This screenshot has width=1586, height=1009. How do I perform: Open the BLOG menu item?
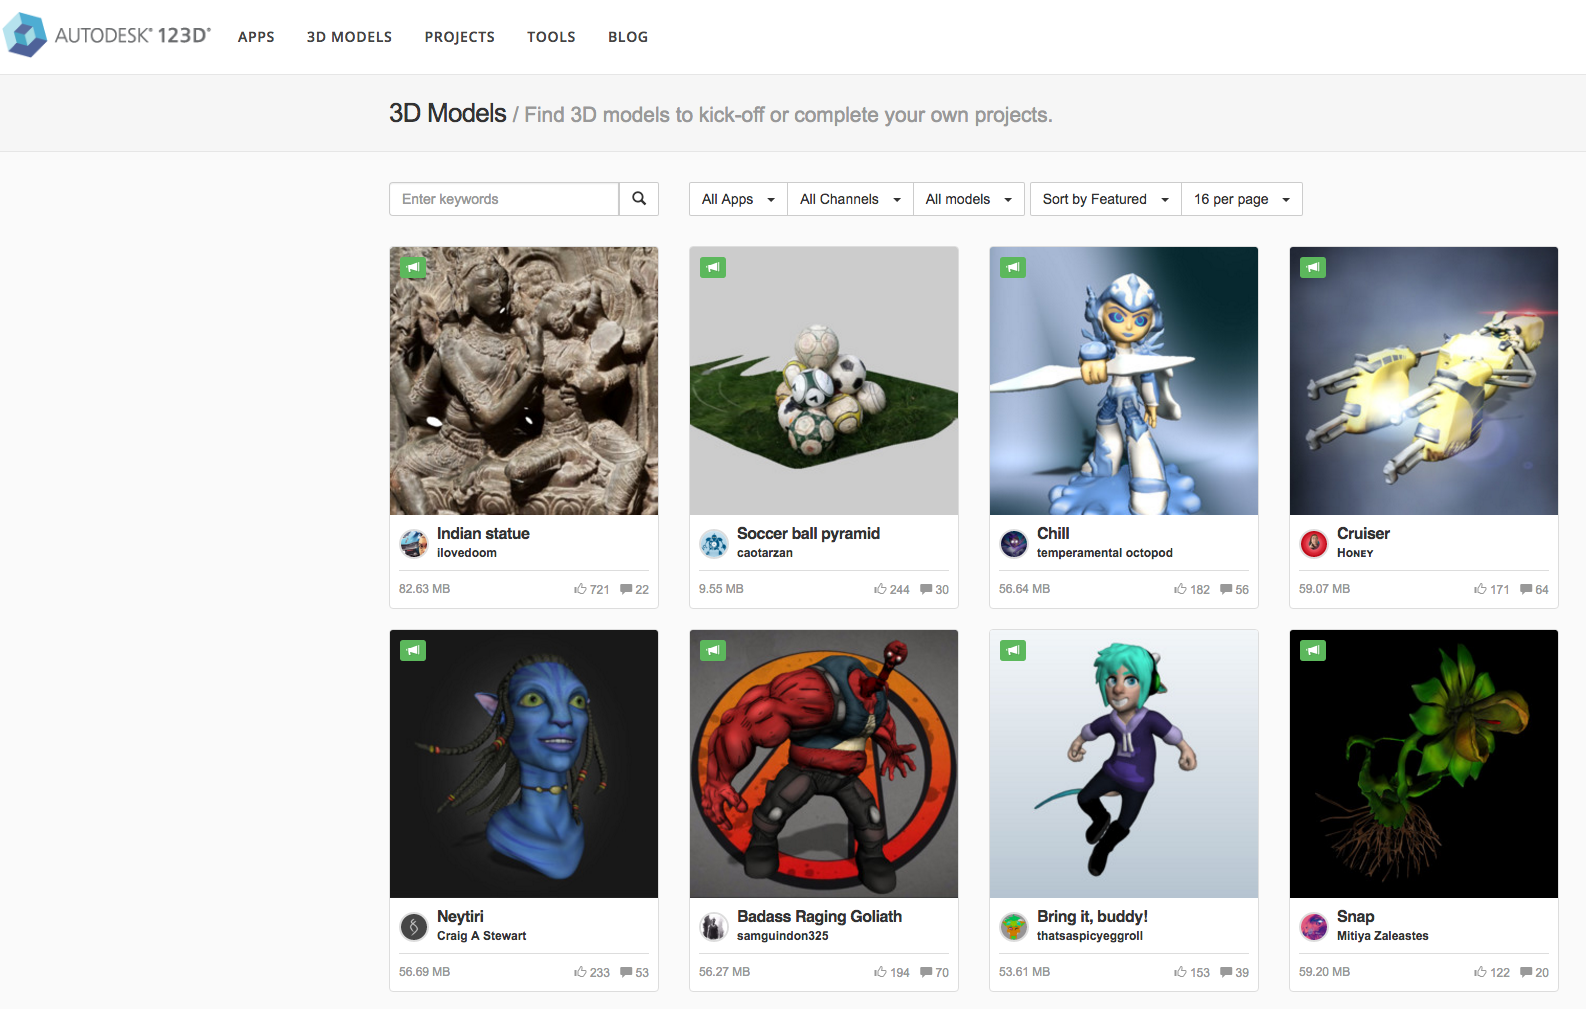(x=628, y=37)
